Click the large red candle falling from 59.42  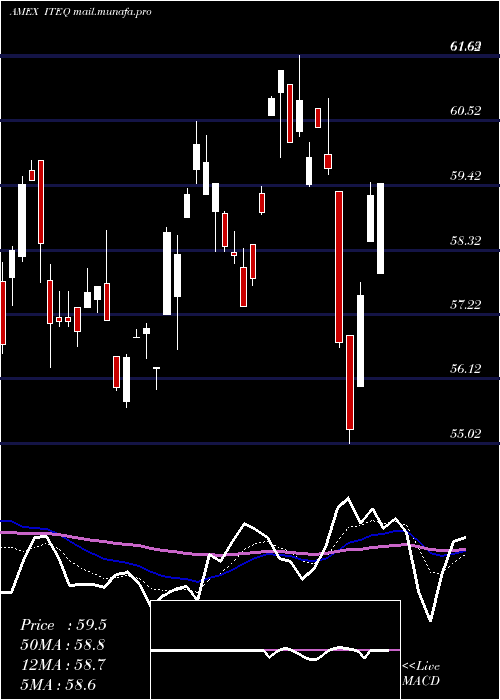point(339,267)
